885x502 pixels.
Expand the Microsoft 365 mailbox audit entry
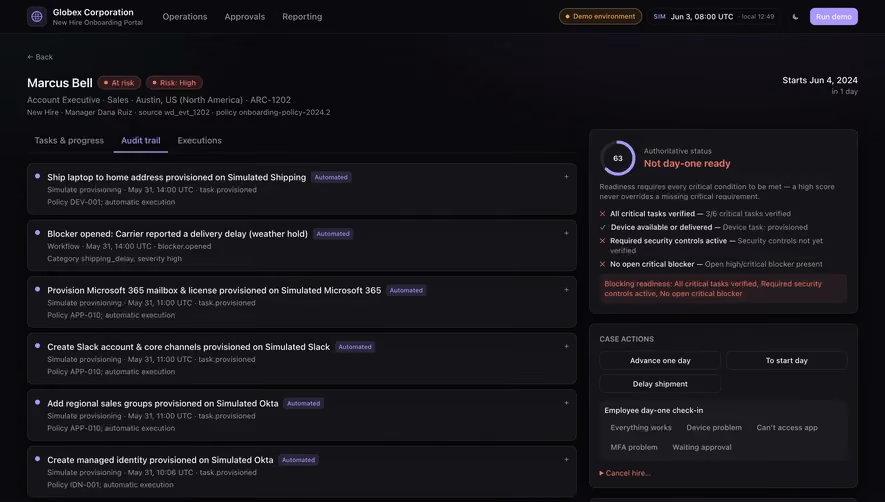[566, 290]
